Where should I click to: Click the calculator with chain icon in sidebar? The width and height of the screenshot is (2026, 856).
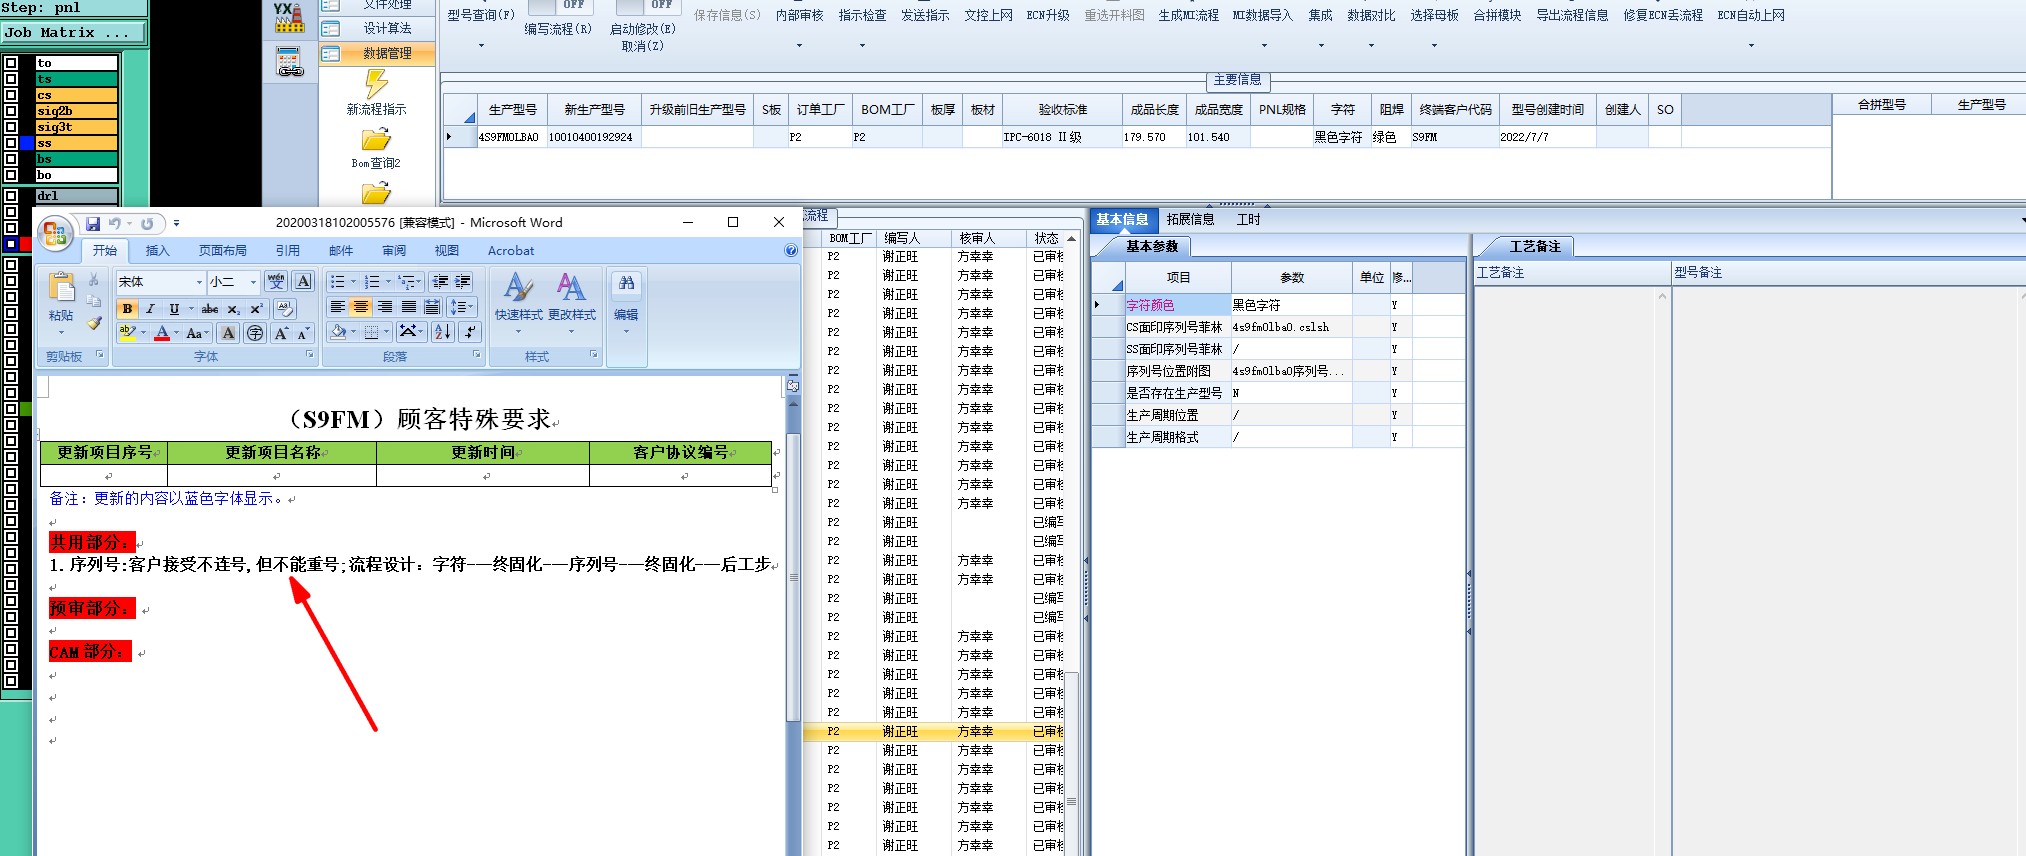(290, 62)
